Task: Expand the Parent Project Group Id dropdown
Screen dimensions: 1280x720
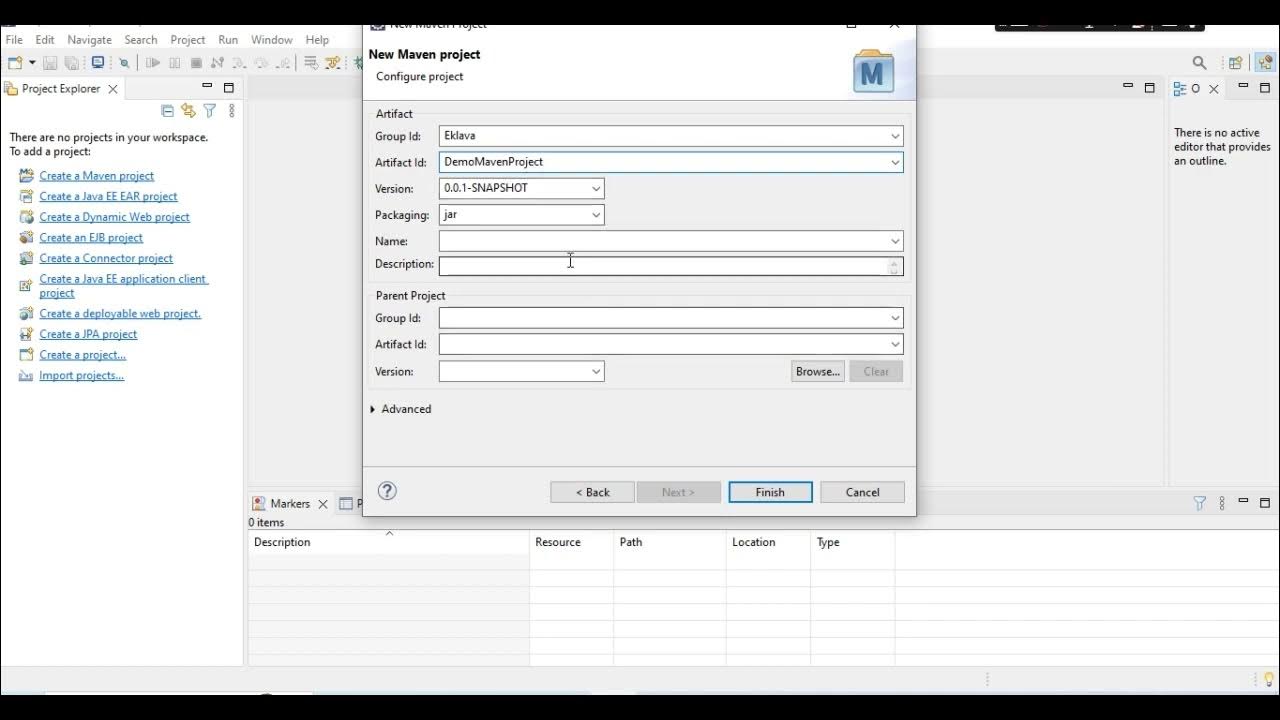Action: tap(895, 318)
